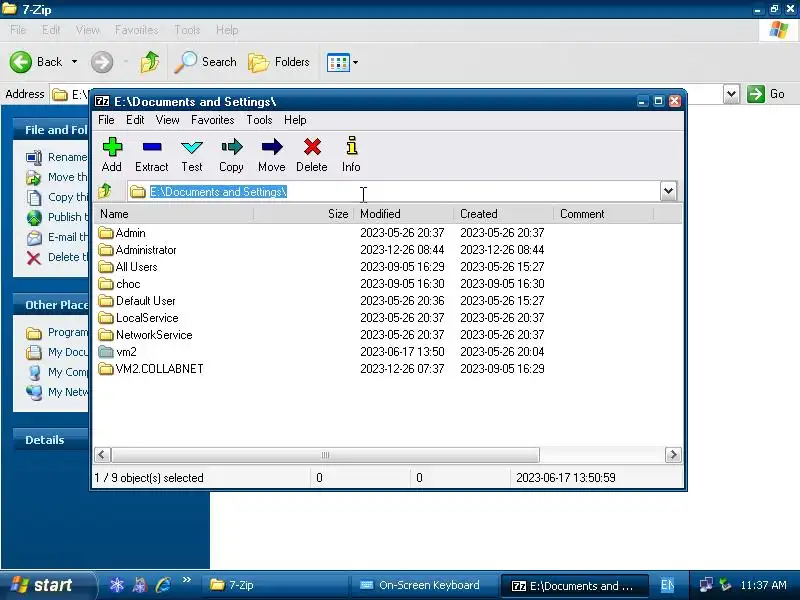Select the NetworkService folder icon

[x=106, y=335]
